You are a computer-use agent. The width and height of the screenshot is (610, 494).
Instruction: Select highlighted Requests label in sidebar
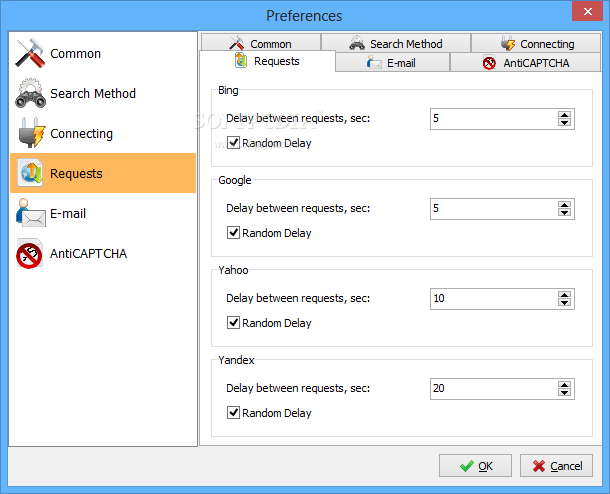click(x=76, y=173)
